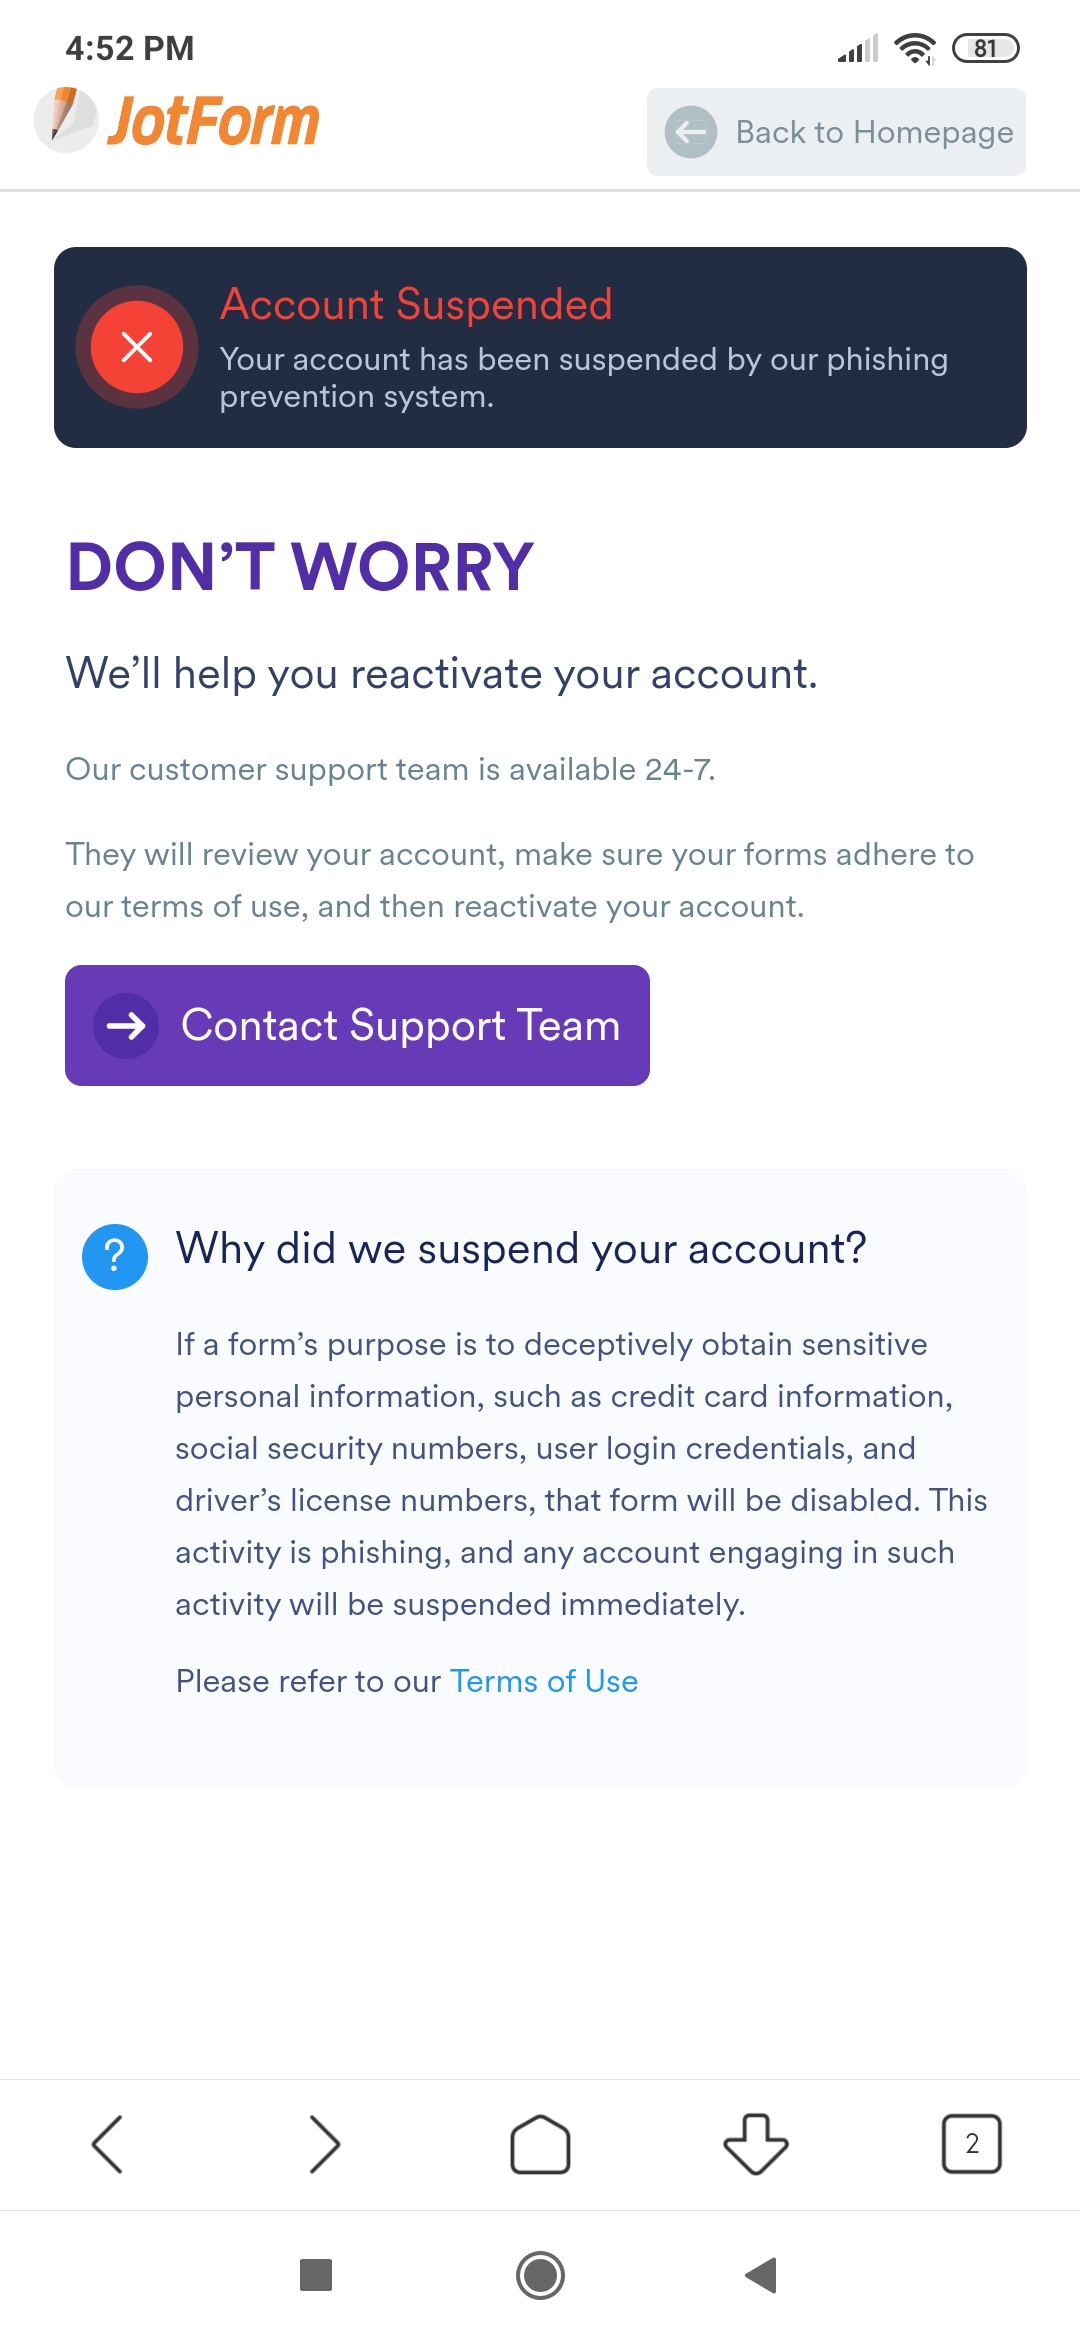Tap the browser home icon

coord(540,2144)
